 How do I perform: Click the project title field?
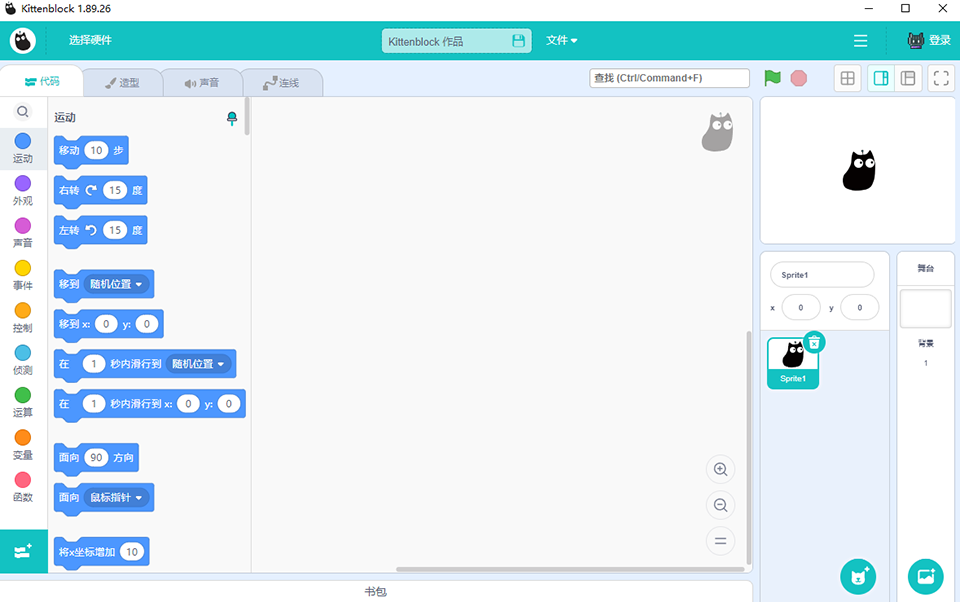[x=456, y=41]
